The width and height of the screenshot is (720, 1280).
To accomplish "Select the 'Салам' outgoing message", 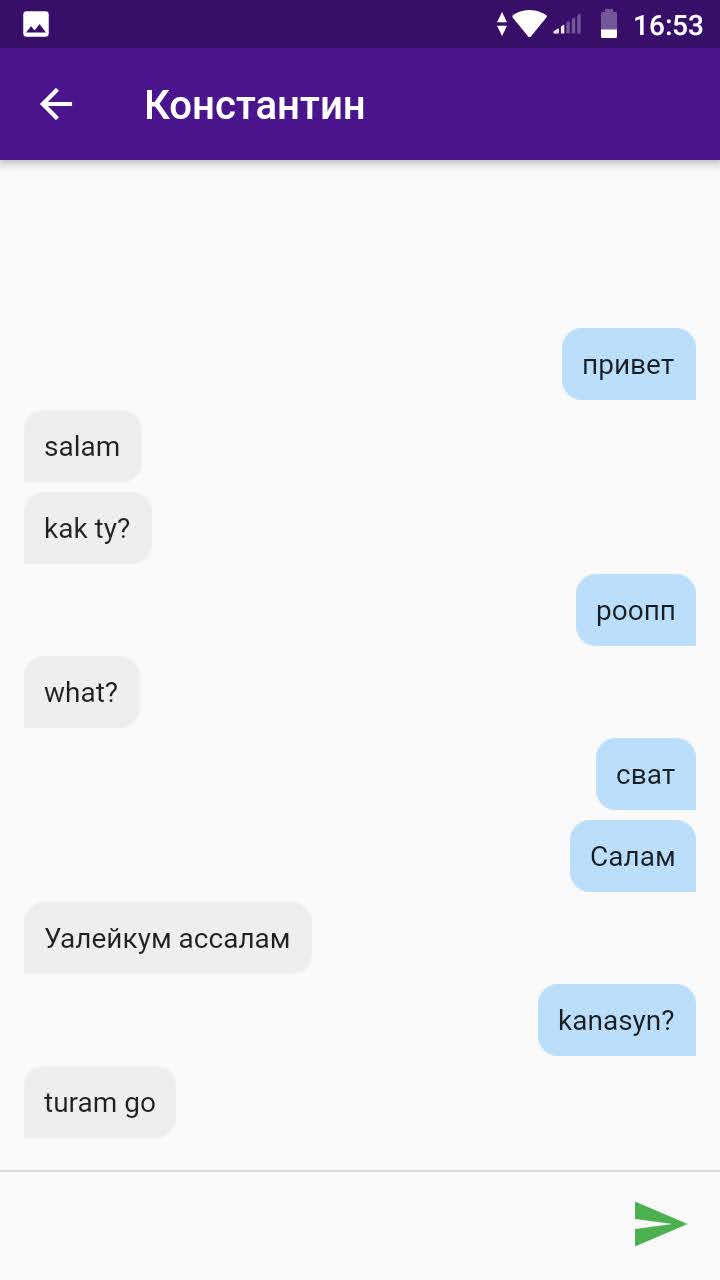I will tap(633, 856).
